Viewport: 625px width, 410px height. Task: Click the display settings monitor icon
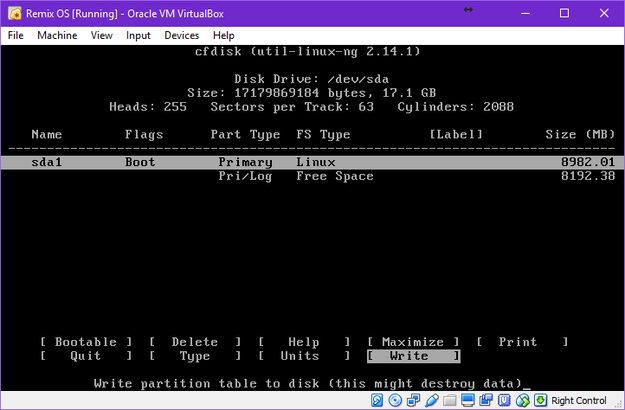[468, 400]
